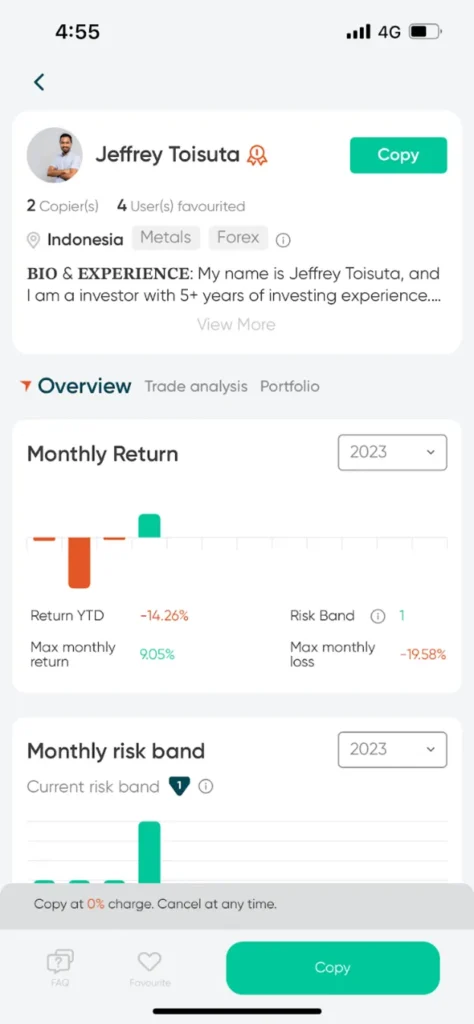
Task: Expand bio with View More
Action: (236, 325)
